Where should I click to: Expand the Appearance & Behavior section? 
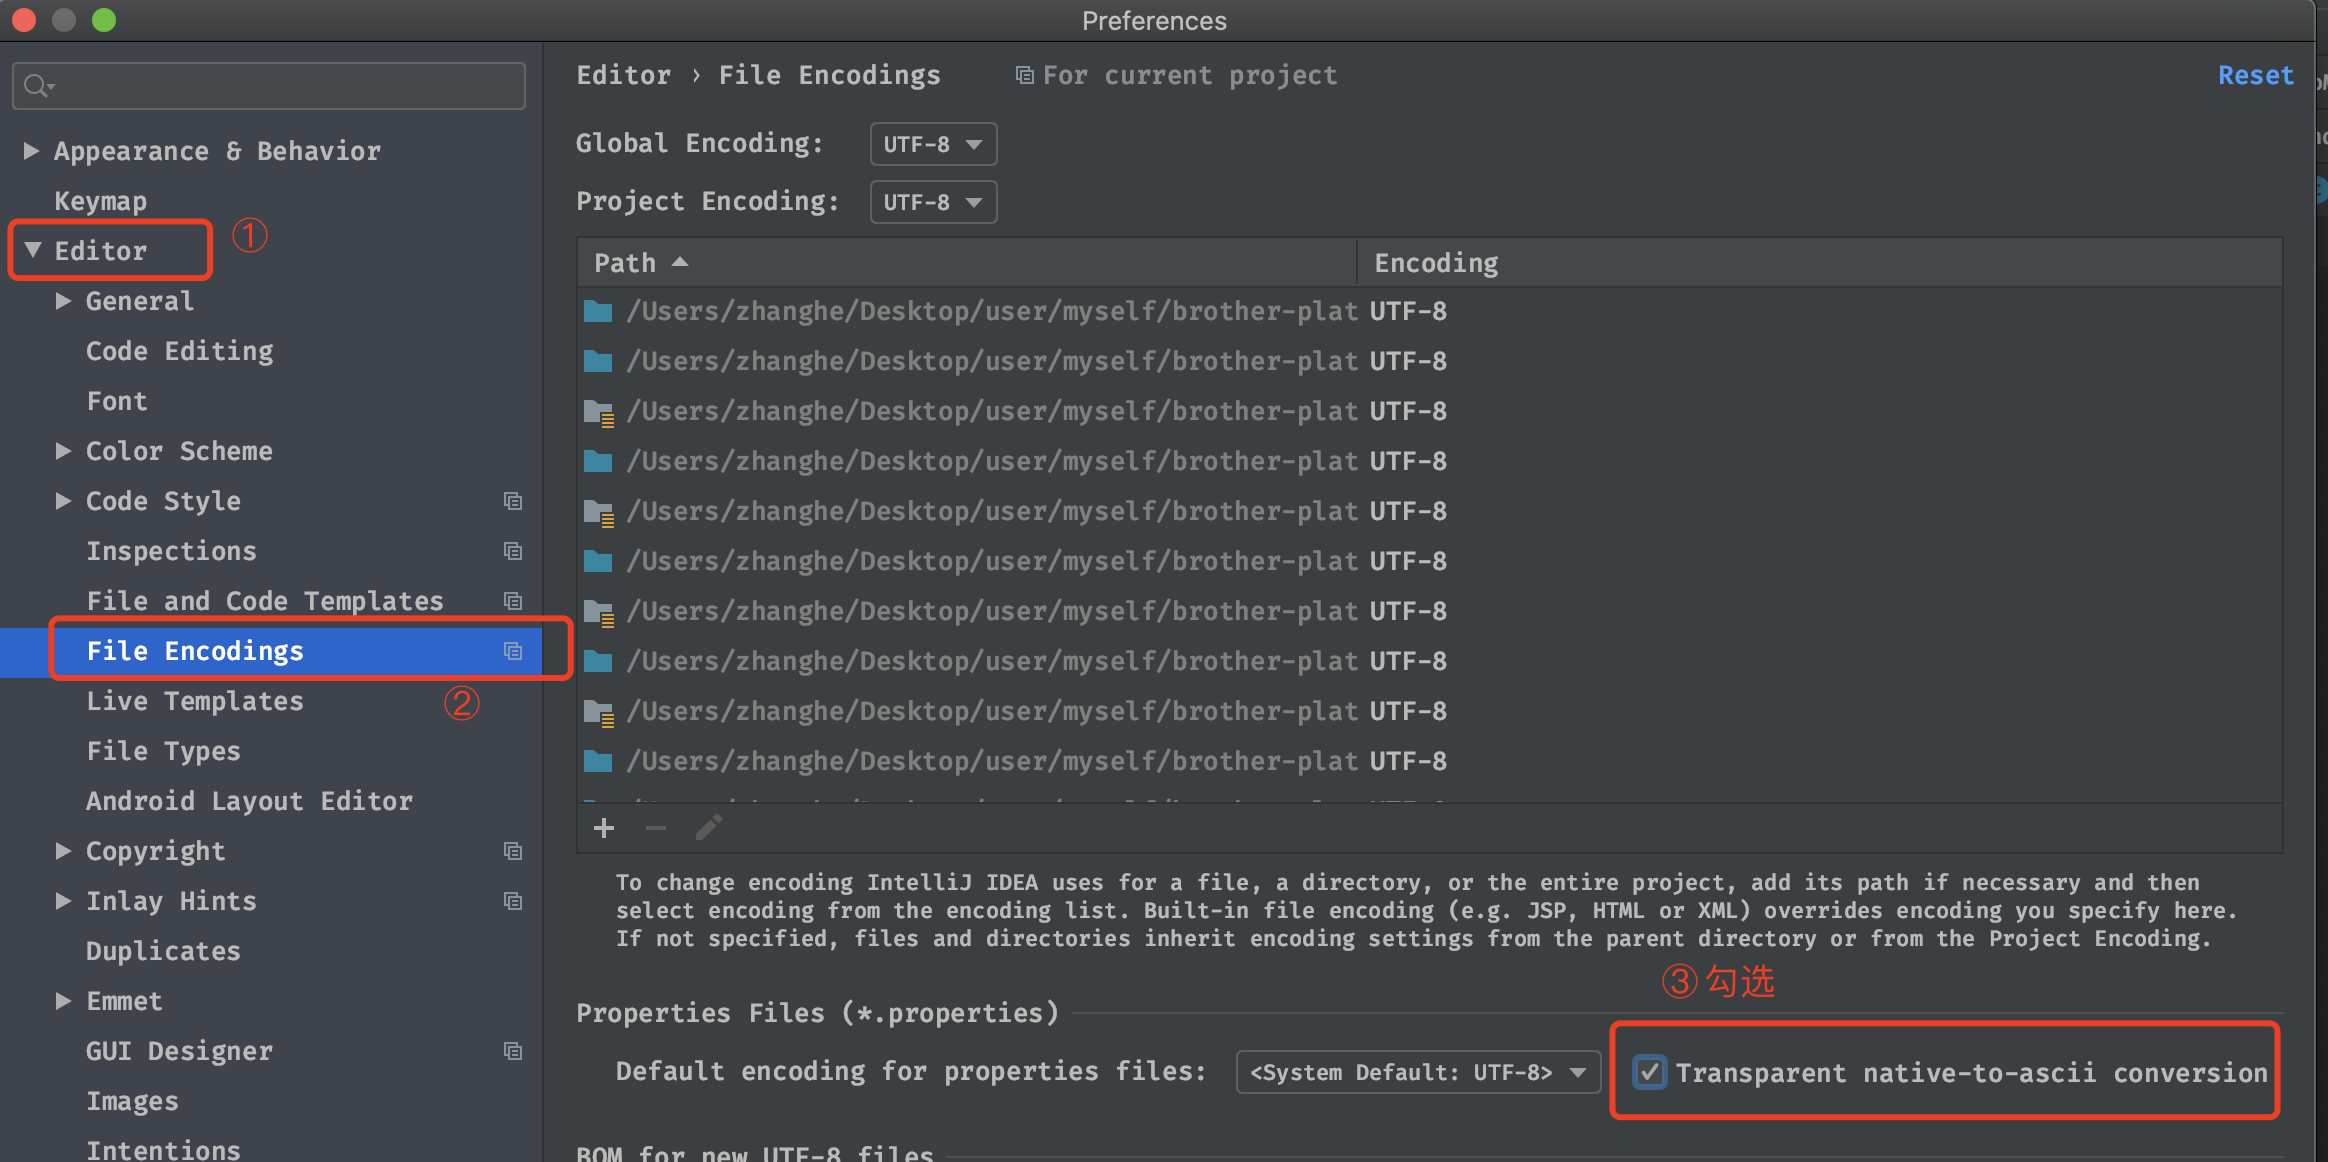31,151
